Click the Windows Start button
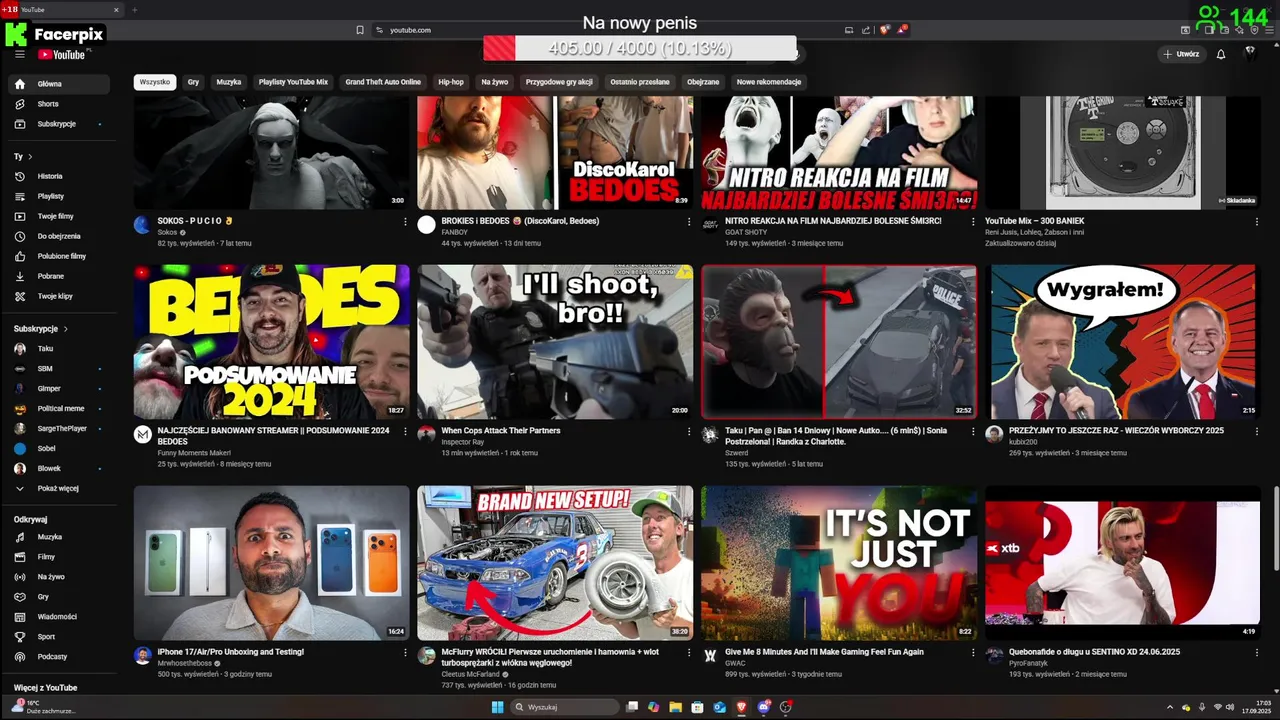The image size is (1280, 720). [498, 707]
